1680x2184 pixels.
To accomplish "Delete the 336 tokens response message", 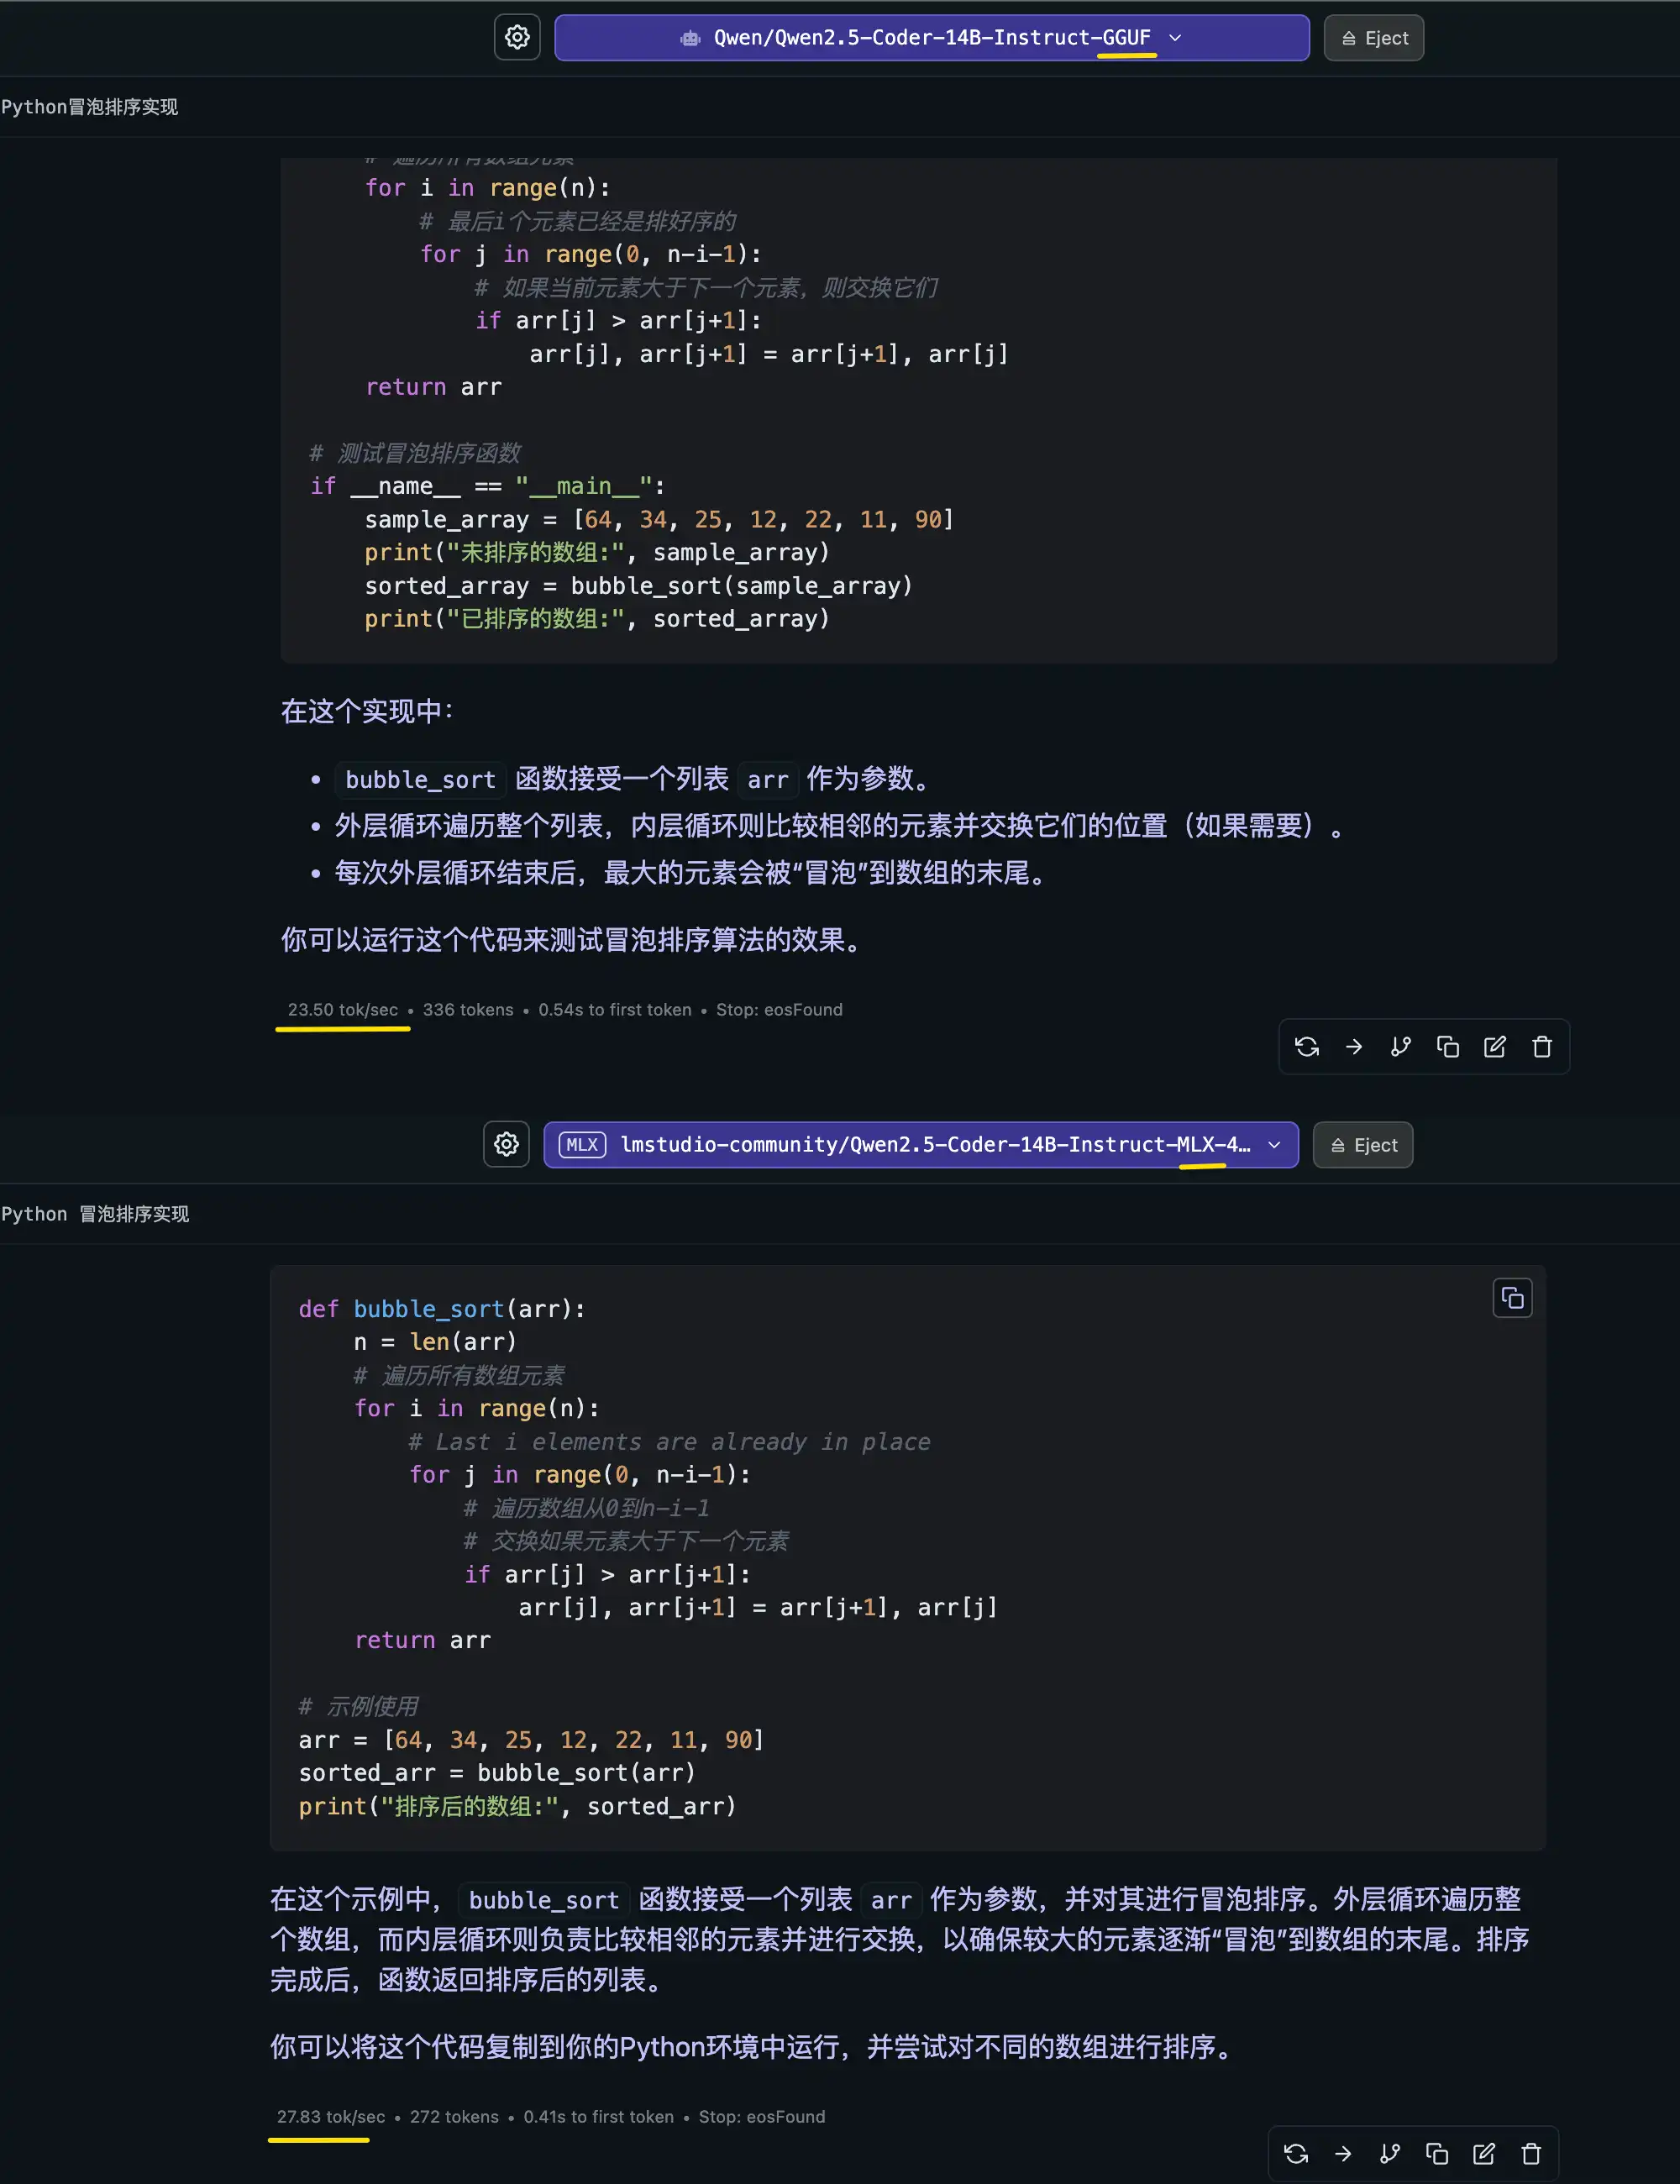I will [1541, 1046].
